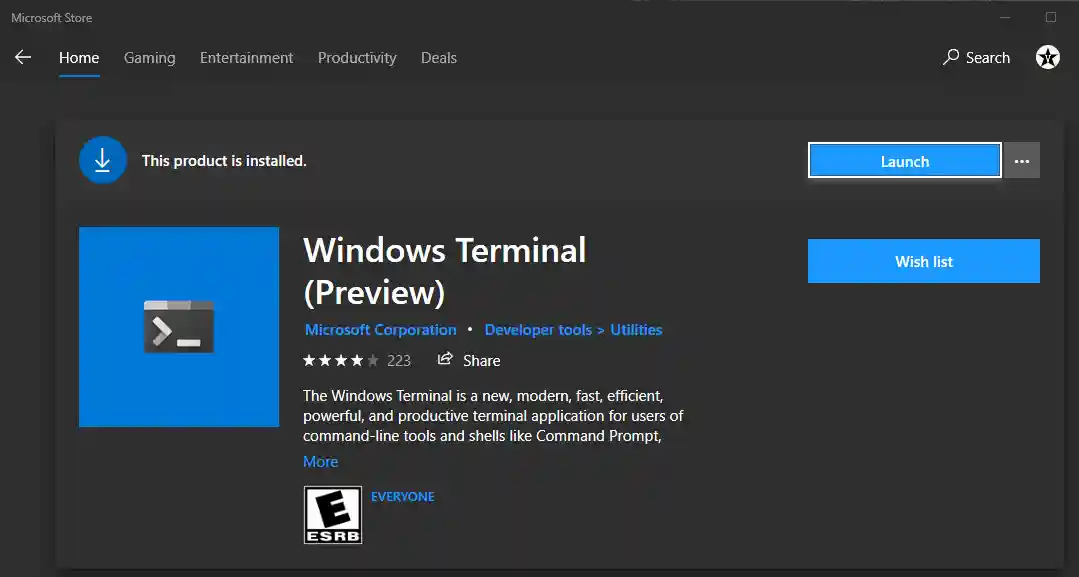This screenshot has width=1079, height=577.
Task: Expand the description with the More link
Action: pyautogui.click(x=320, y=461)
